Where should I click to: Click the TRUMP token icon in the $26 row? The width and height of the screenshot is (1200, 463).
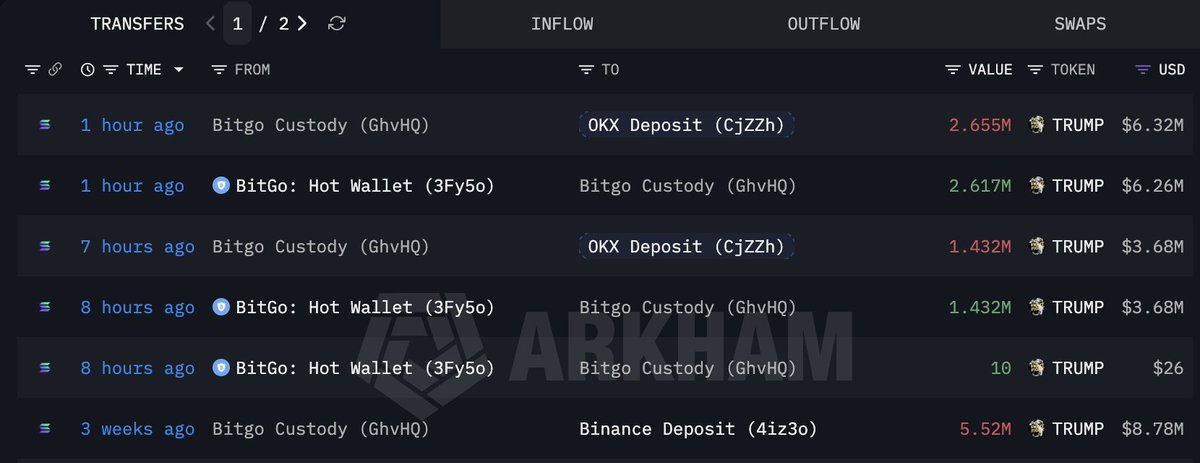point(1037,369)
